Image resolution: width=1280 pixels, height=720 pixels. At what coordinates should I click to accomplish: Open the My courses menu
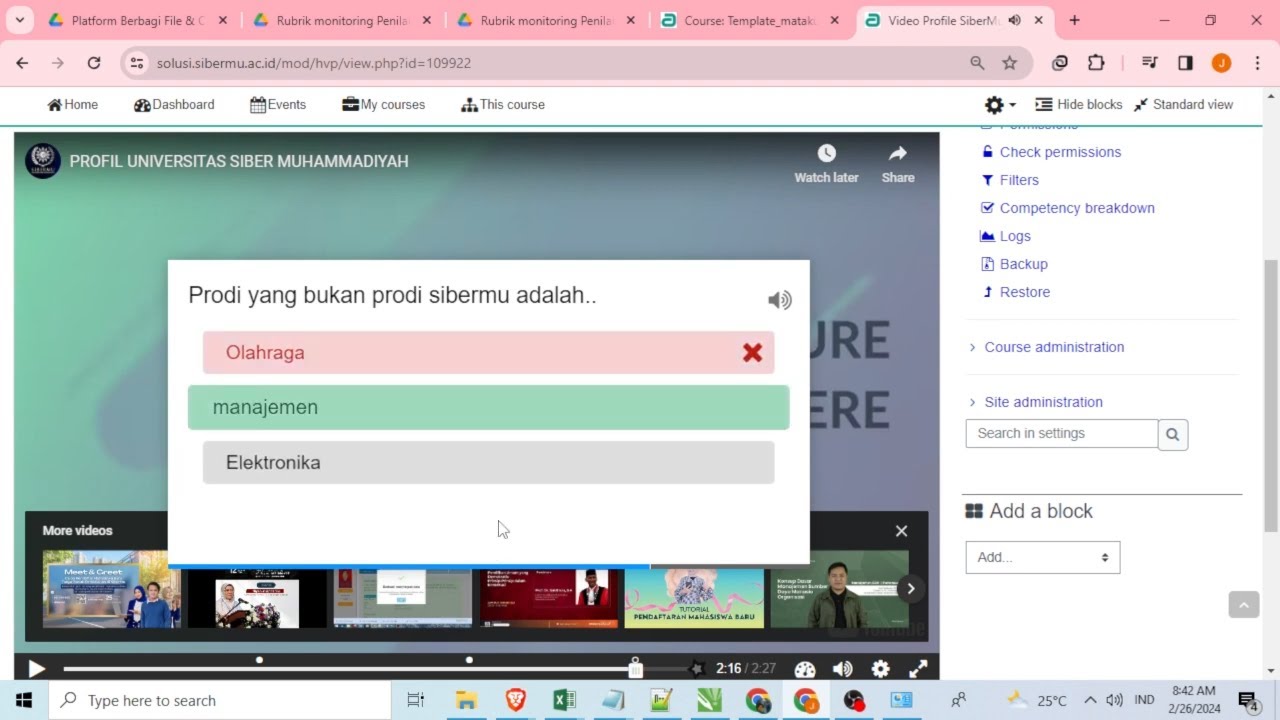coord(383,104)
